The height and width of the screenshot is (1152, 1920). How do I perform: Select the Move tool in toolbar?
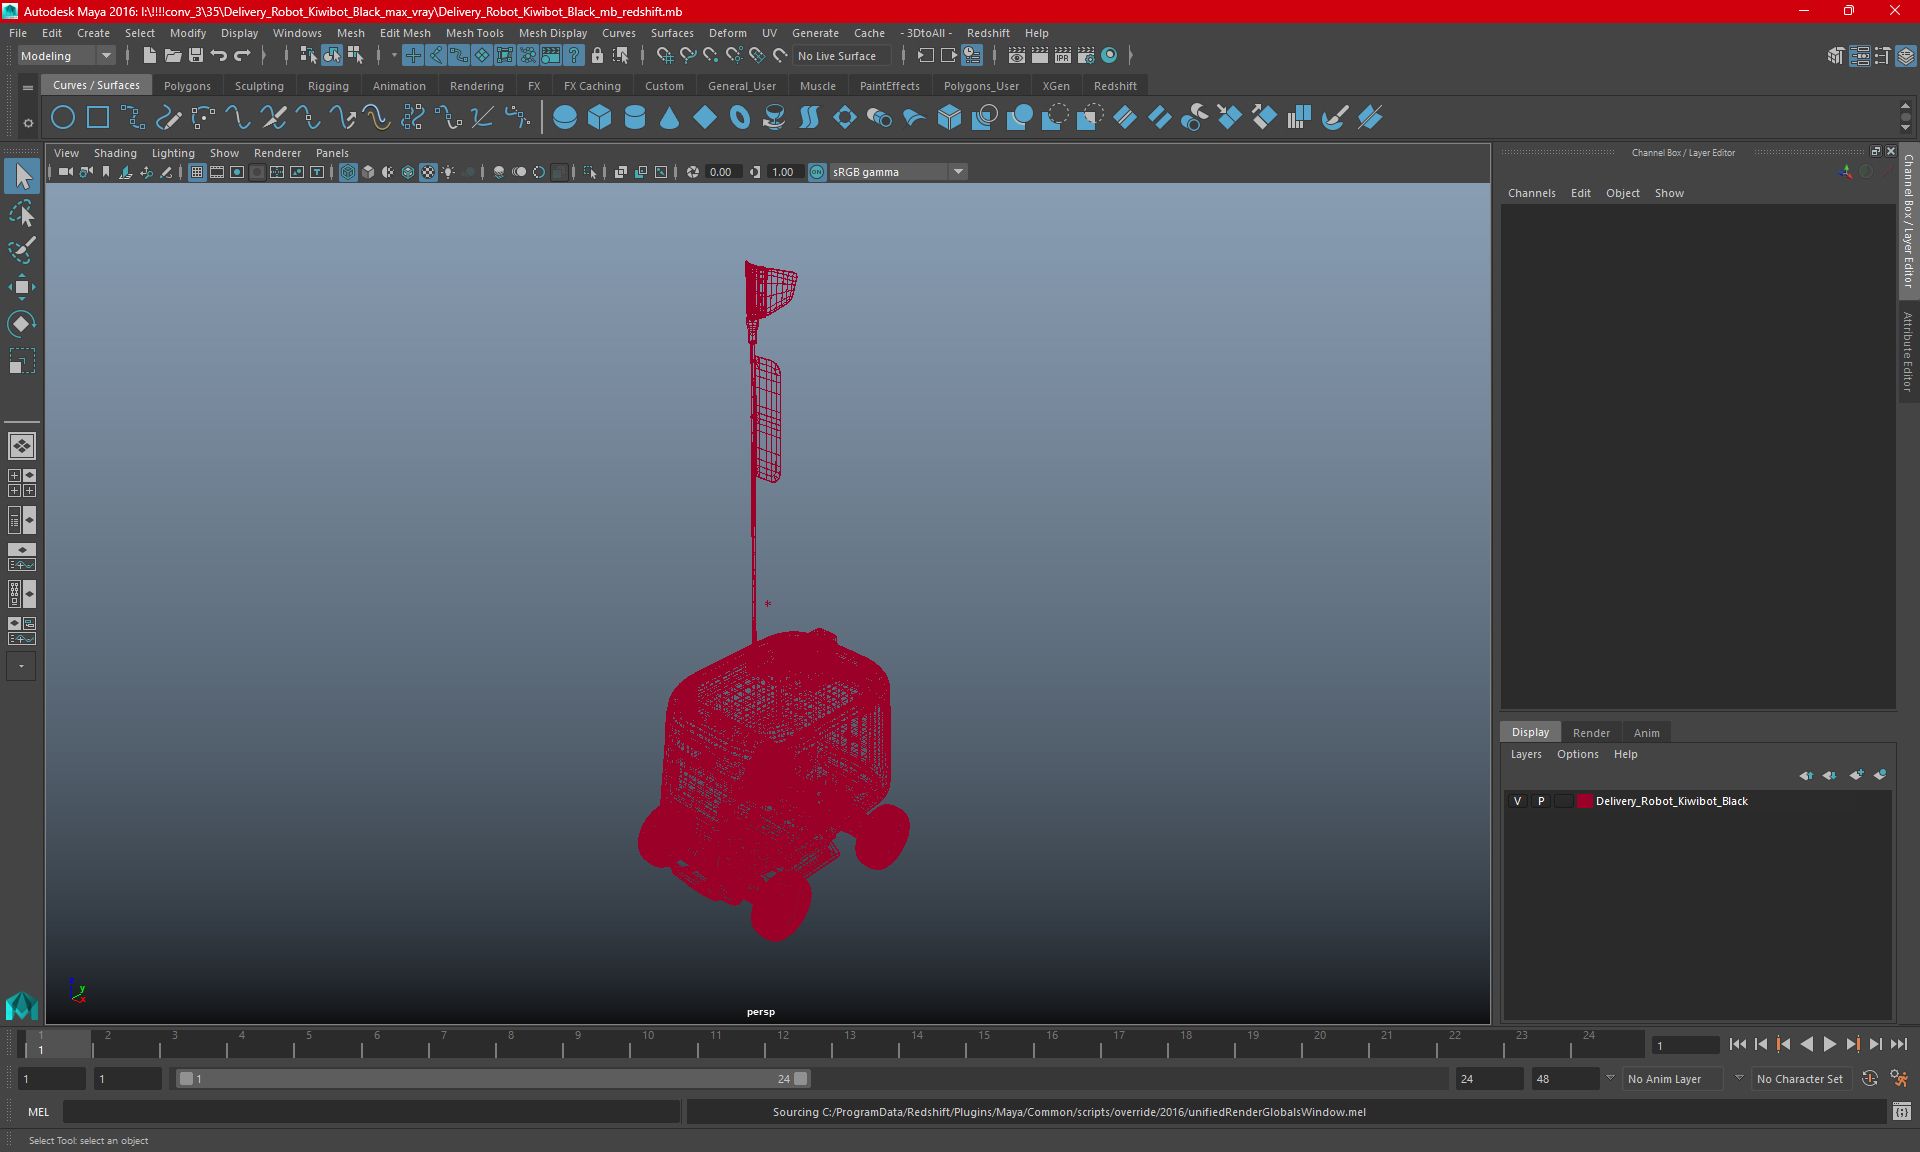point(21,288)
